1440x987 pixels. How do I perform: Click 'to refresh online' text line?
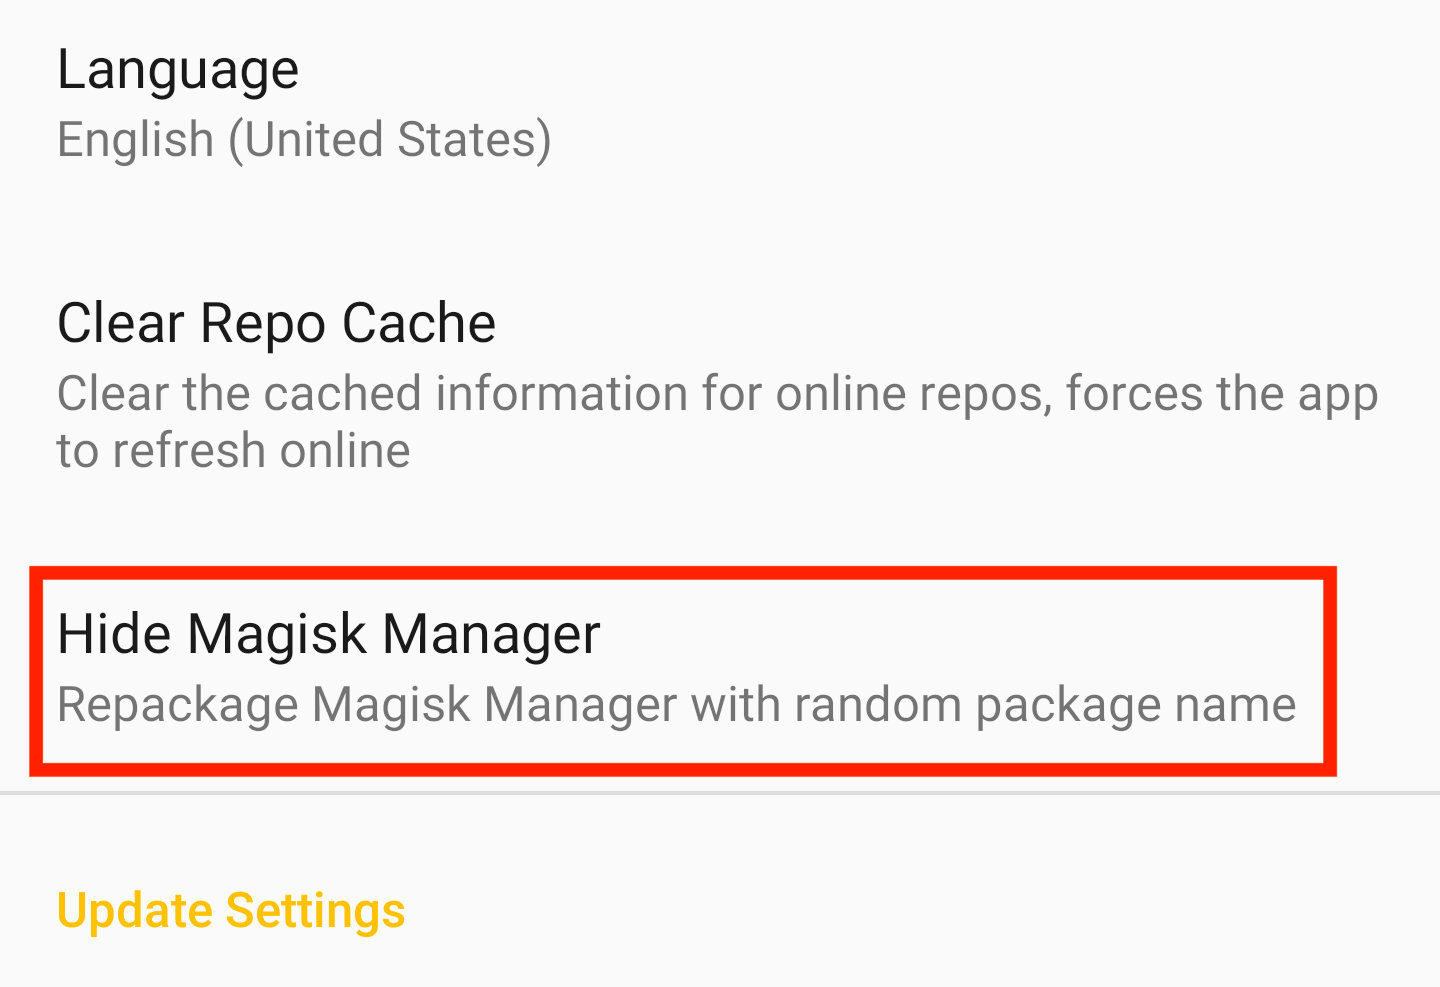click(233, 451)
